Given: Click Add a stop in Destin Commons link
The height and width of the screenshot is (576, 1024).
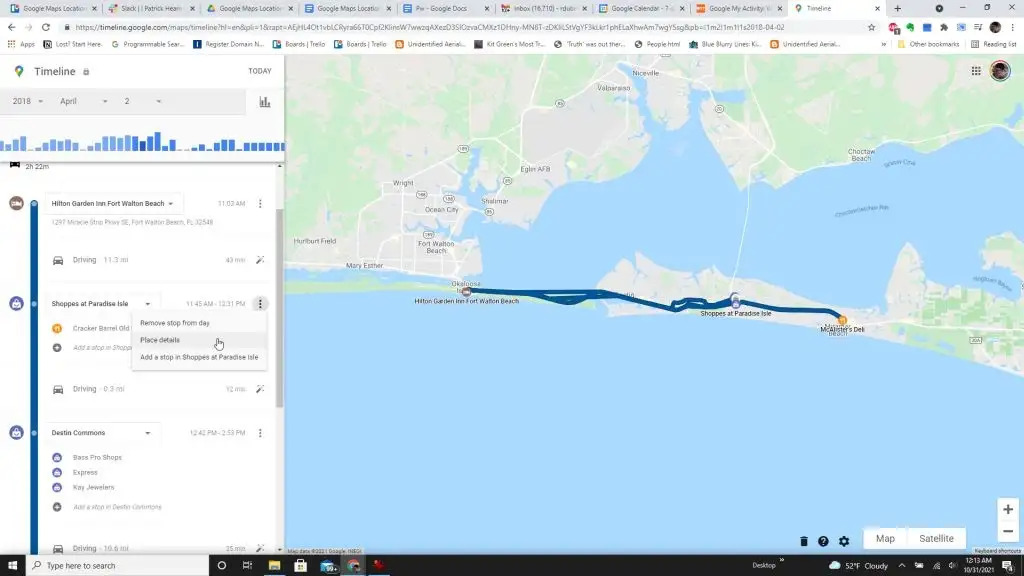Looking at the screenshot, I should (x=117, y=507).
